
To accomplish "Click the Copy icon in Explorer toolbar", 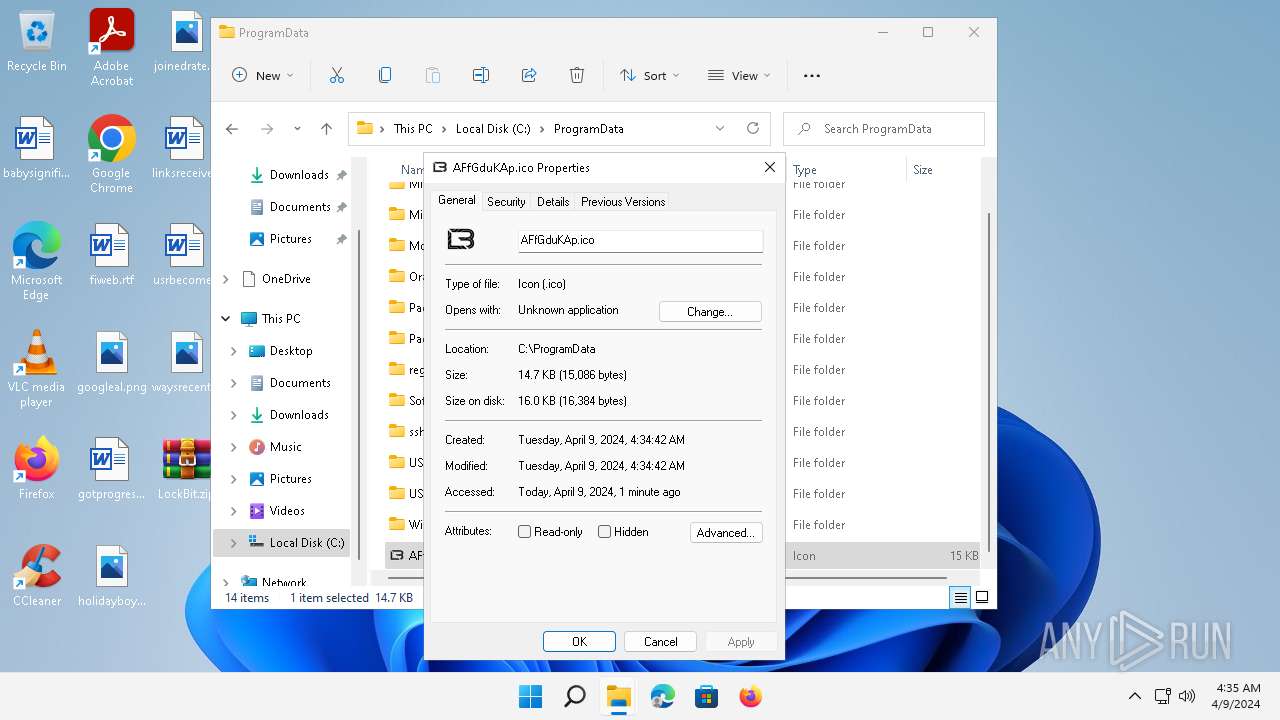I will (385, 75).
